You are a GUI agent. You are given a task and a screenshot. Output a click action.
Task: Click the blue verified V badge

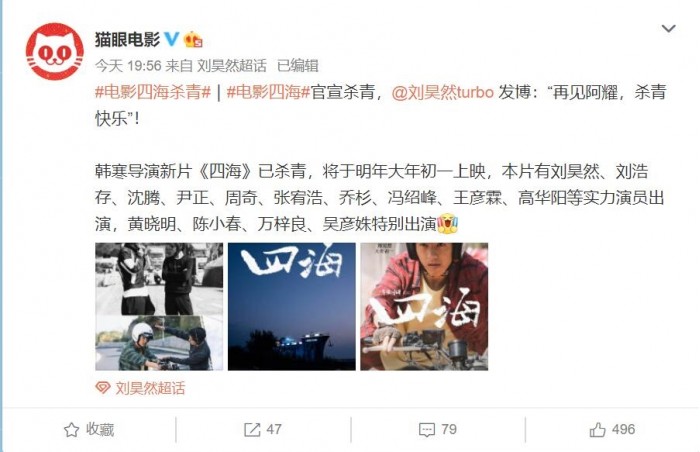[172, 39]
